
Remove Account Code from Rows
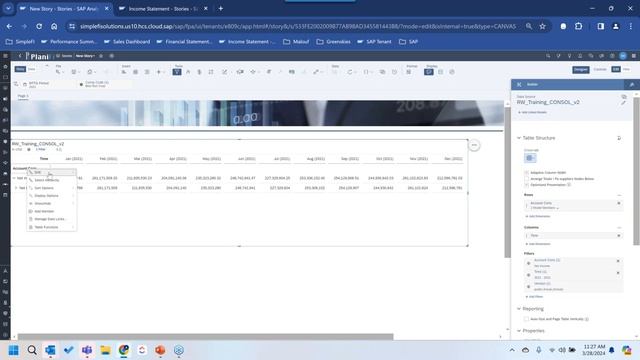click(619, 203)
